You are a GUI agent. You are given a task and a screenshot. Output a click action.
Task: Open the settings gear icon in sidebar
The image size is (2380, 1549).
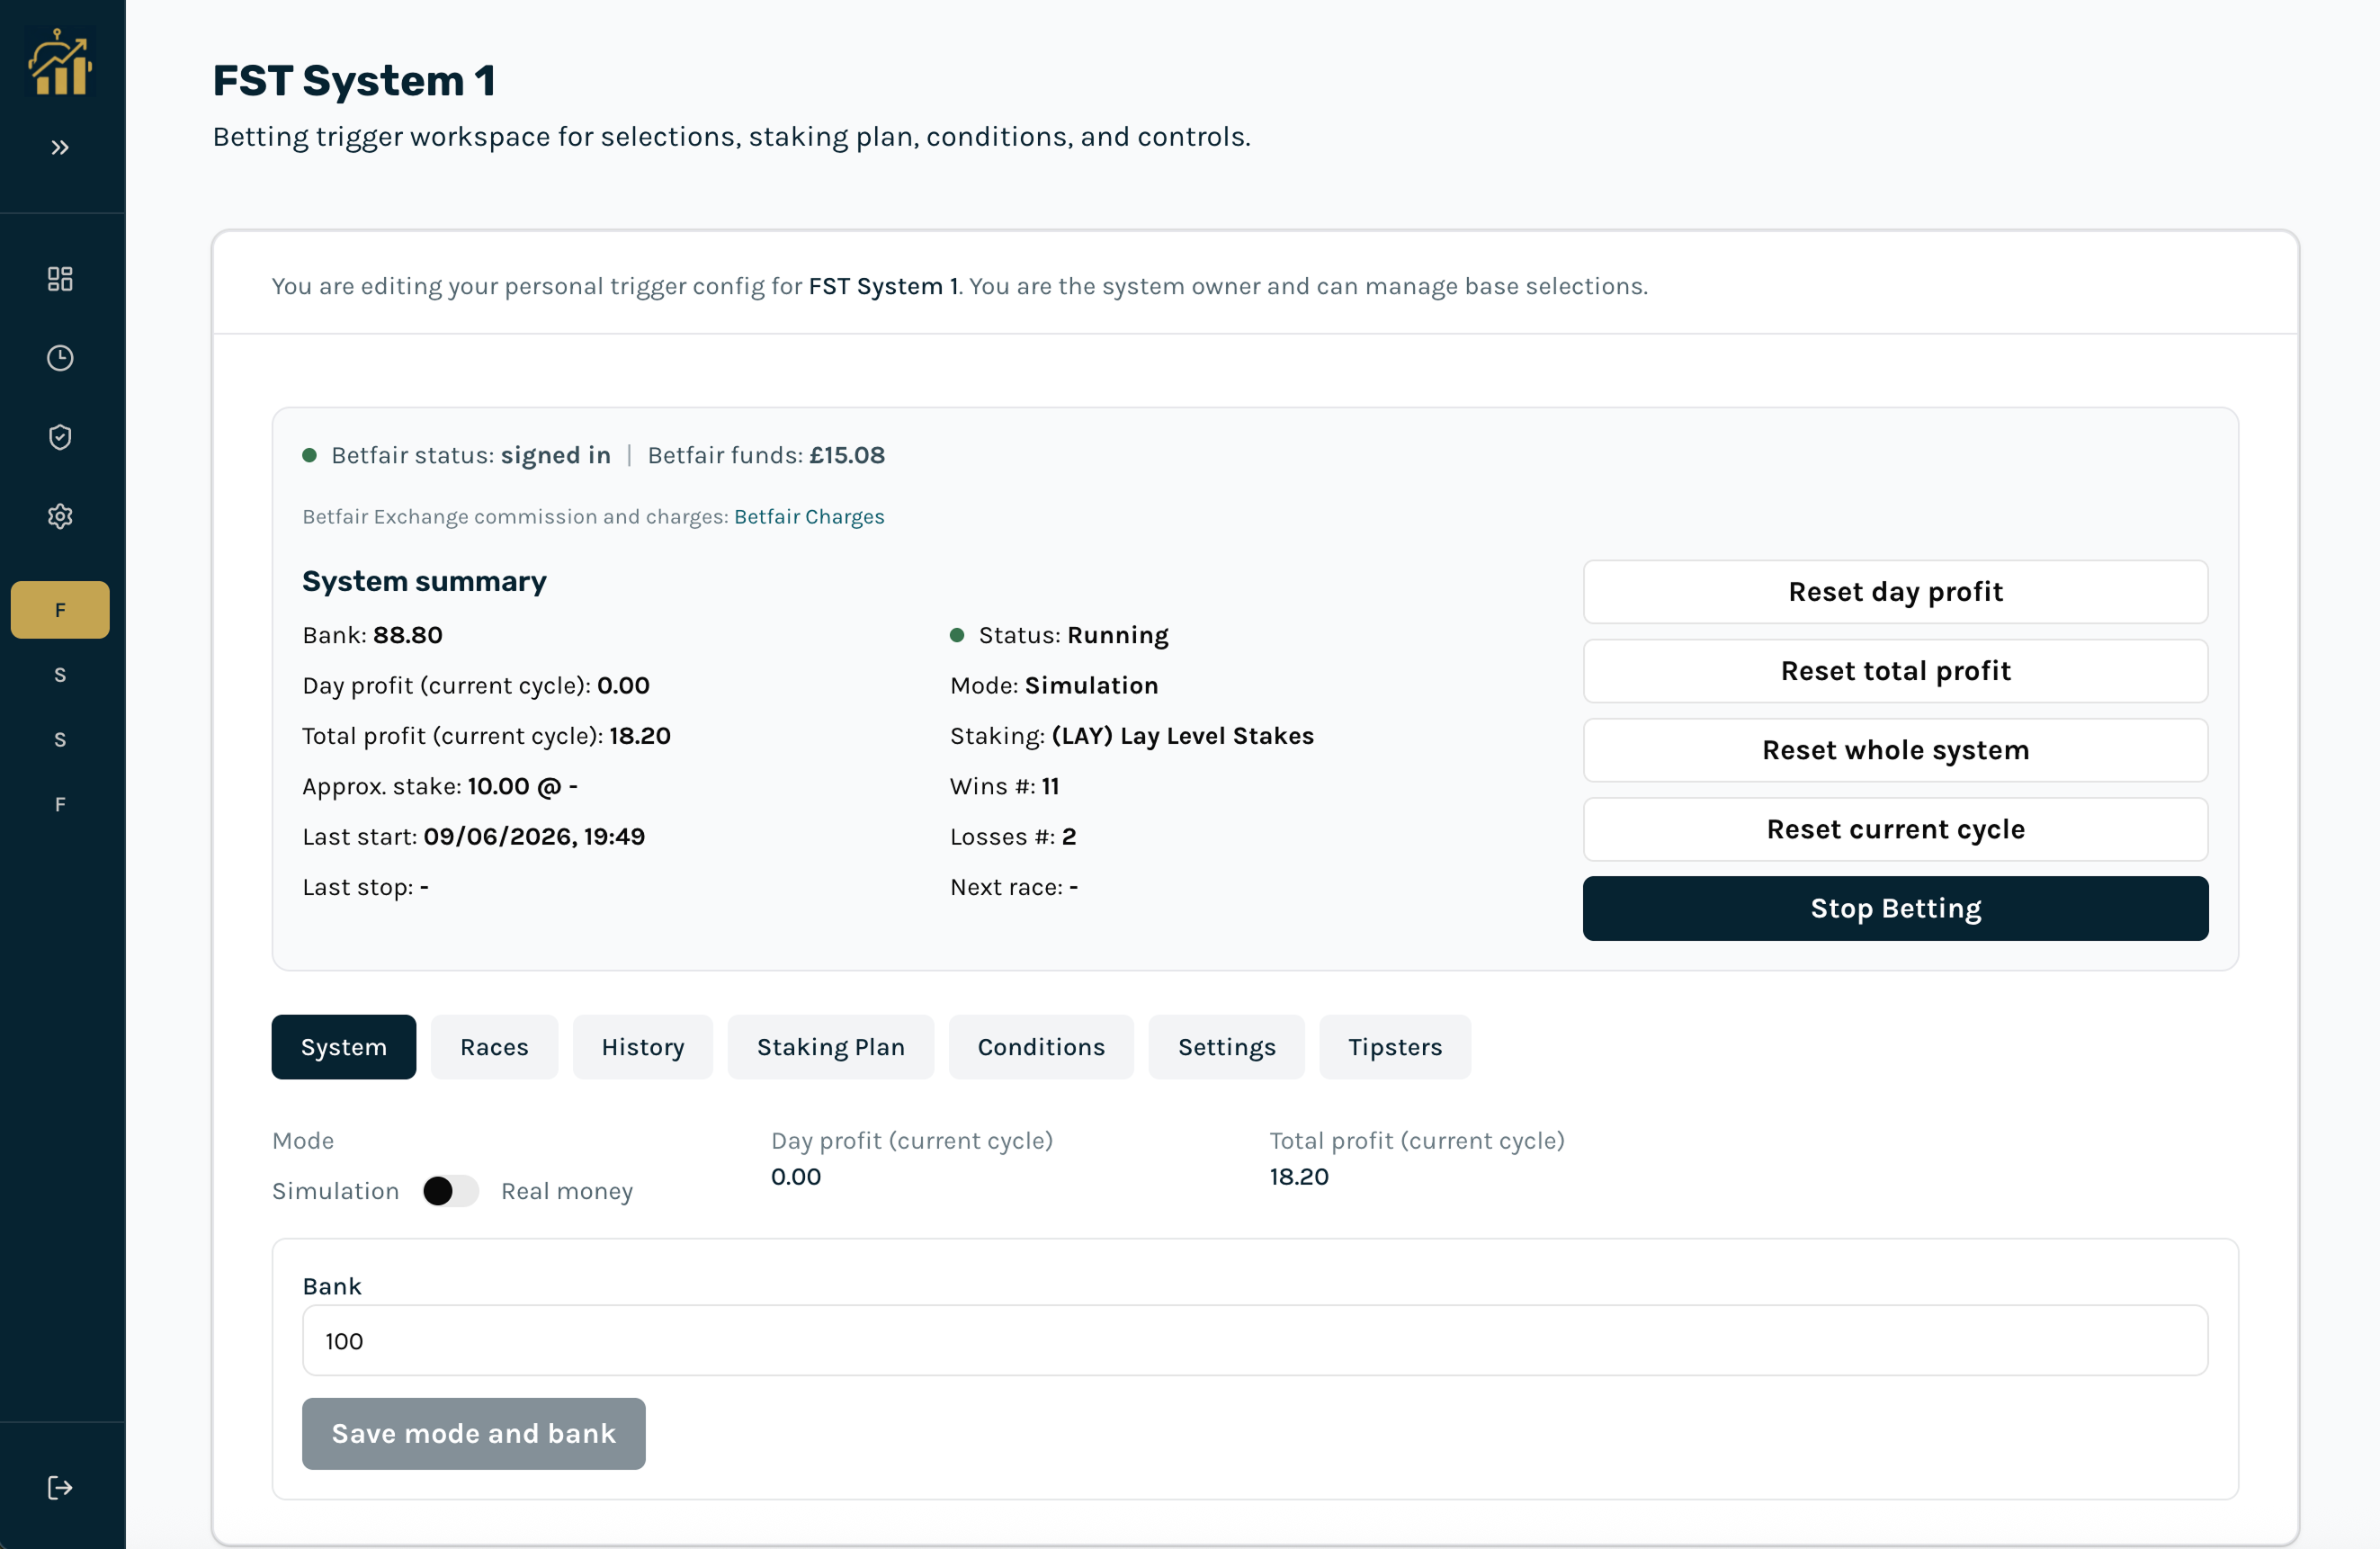60,516
